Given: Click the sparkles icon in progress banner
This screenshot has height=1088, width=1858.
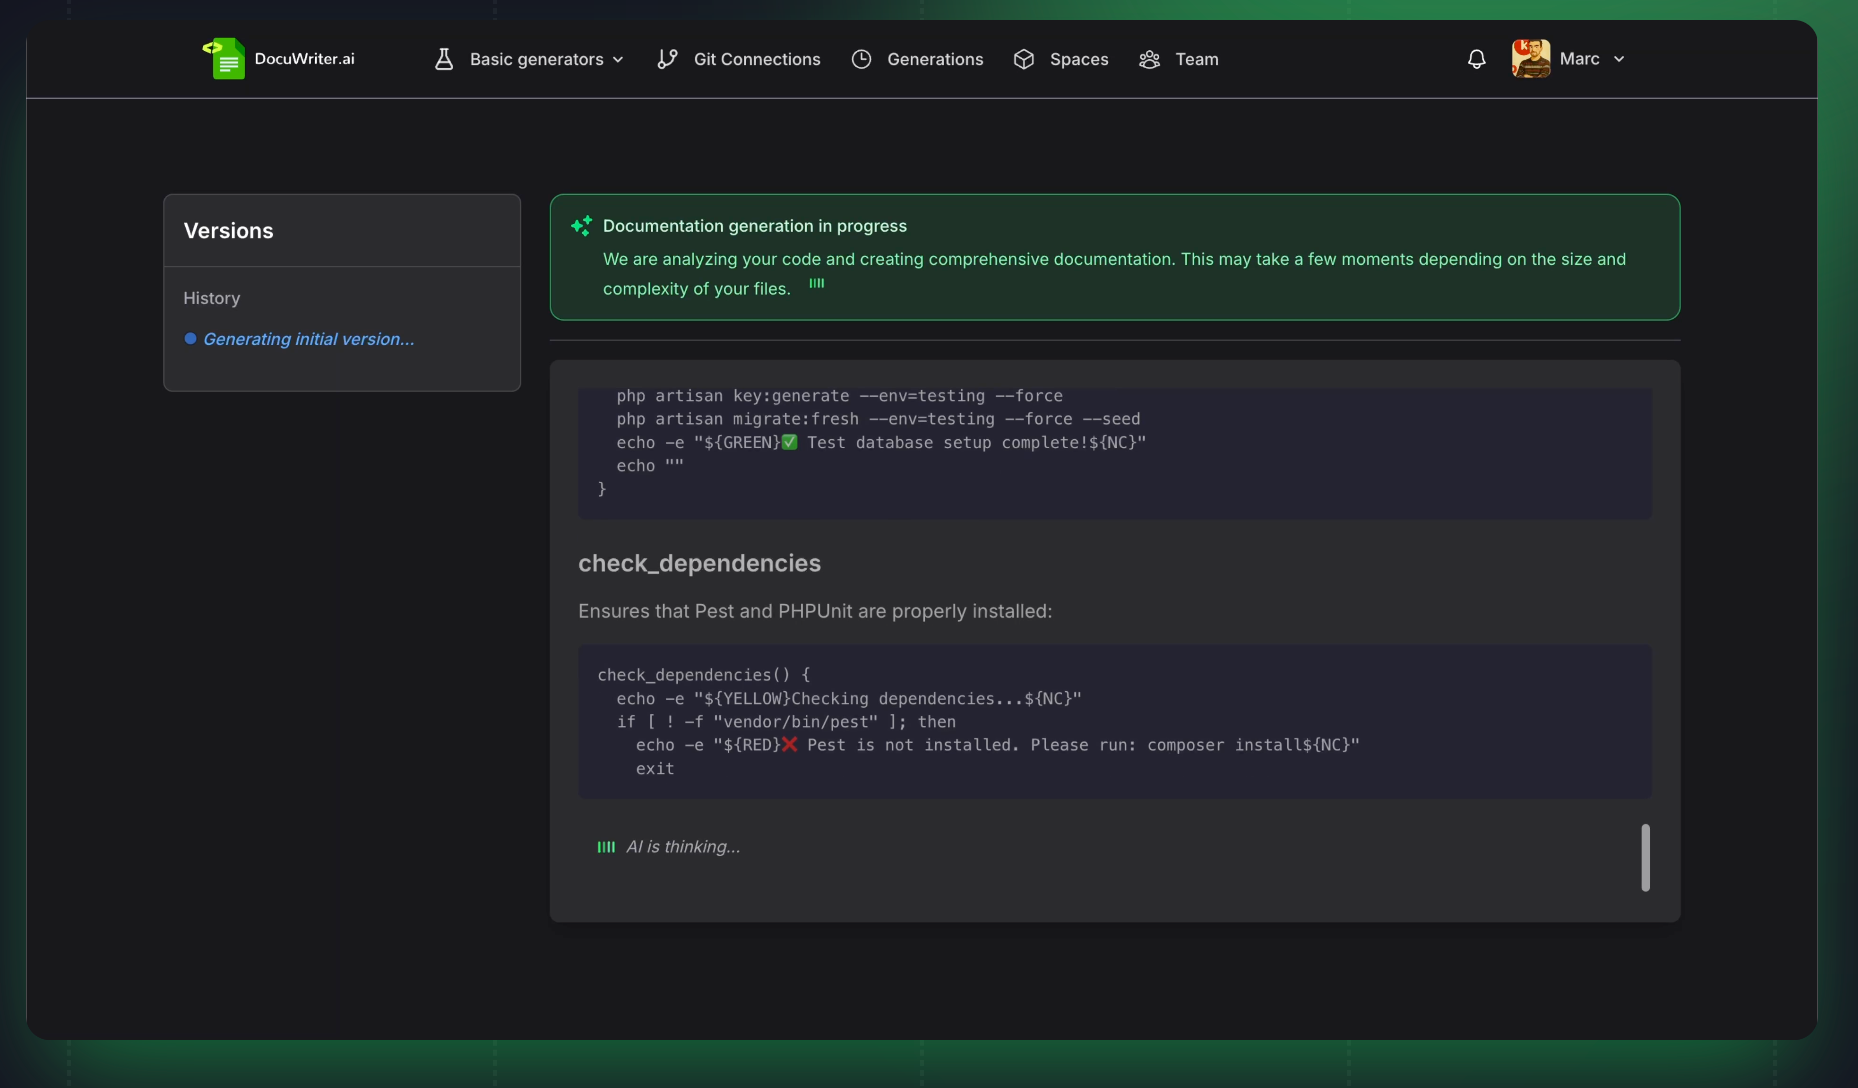Looking at the screenshot, I should coord(581,226).
